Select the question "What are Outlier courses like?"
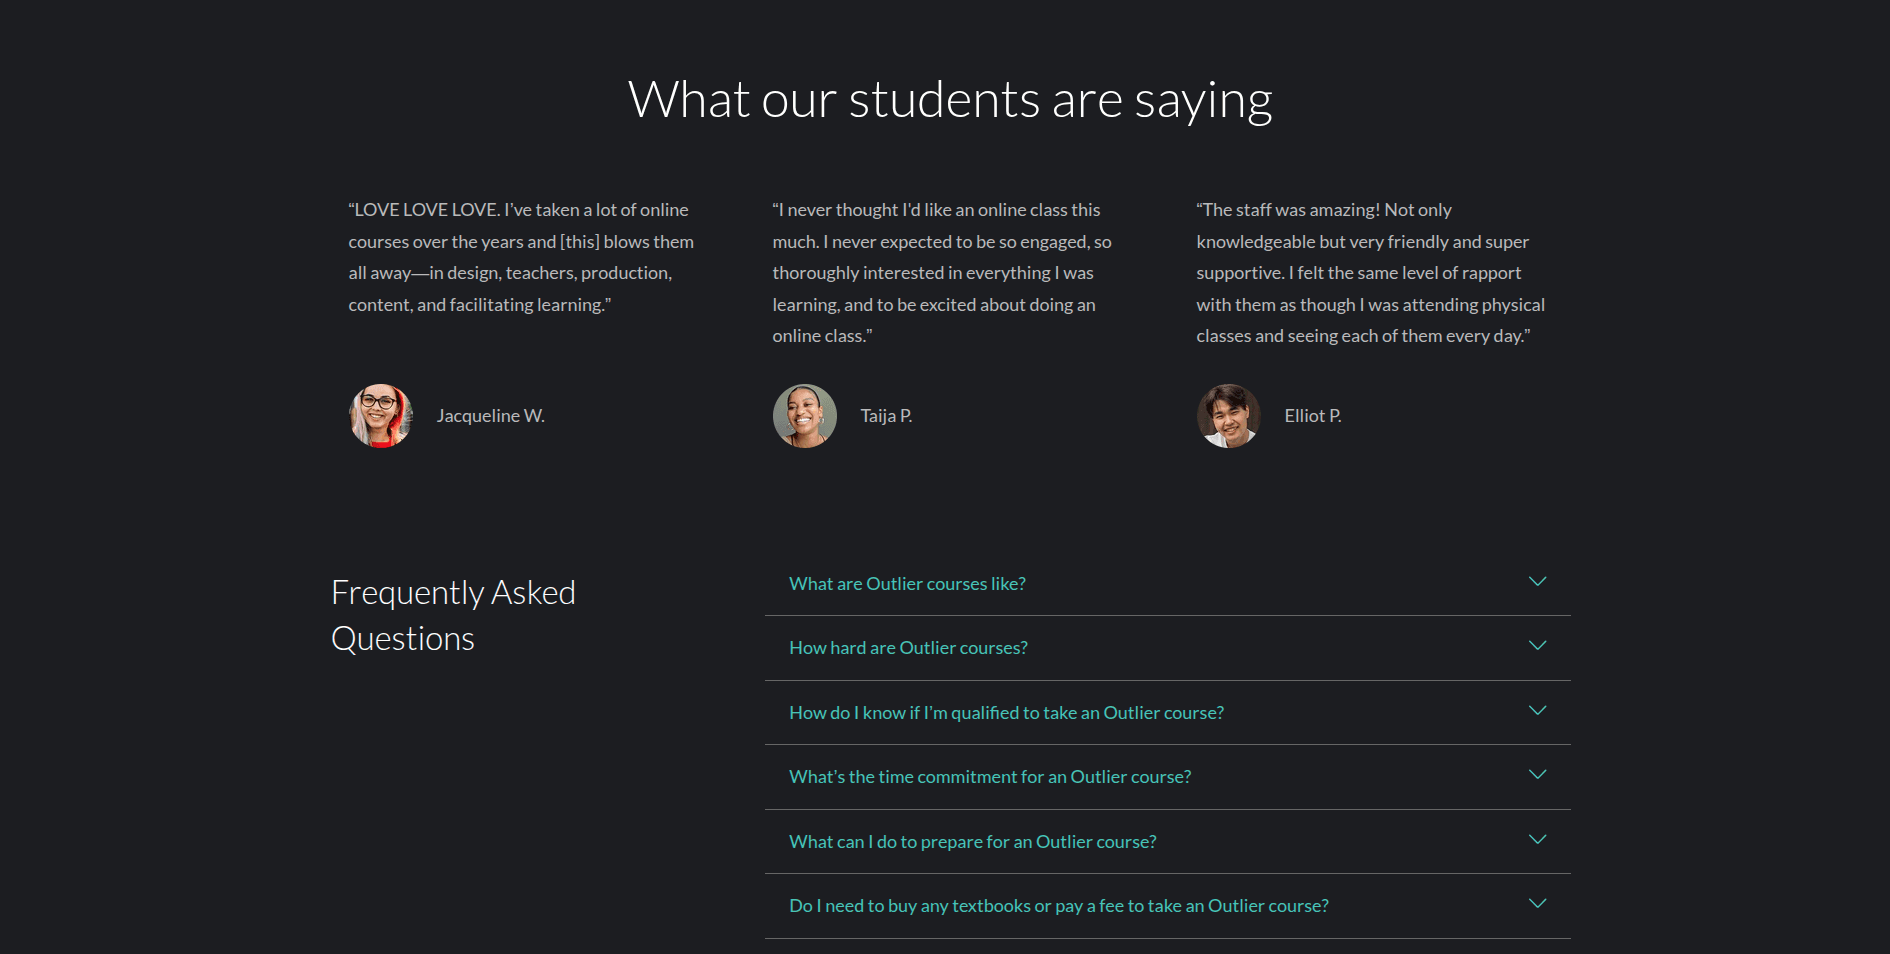Viewport: 1890px width, 954px height. (907, 583)
